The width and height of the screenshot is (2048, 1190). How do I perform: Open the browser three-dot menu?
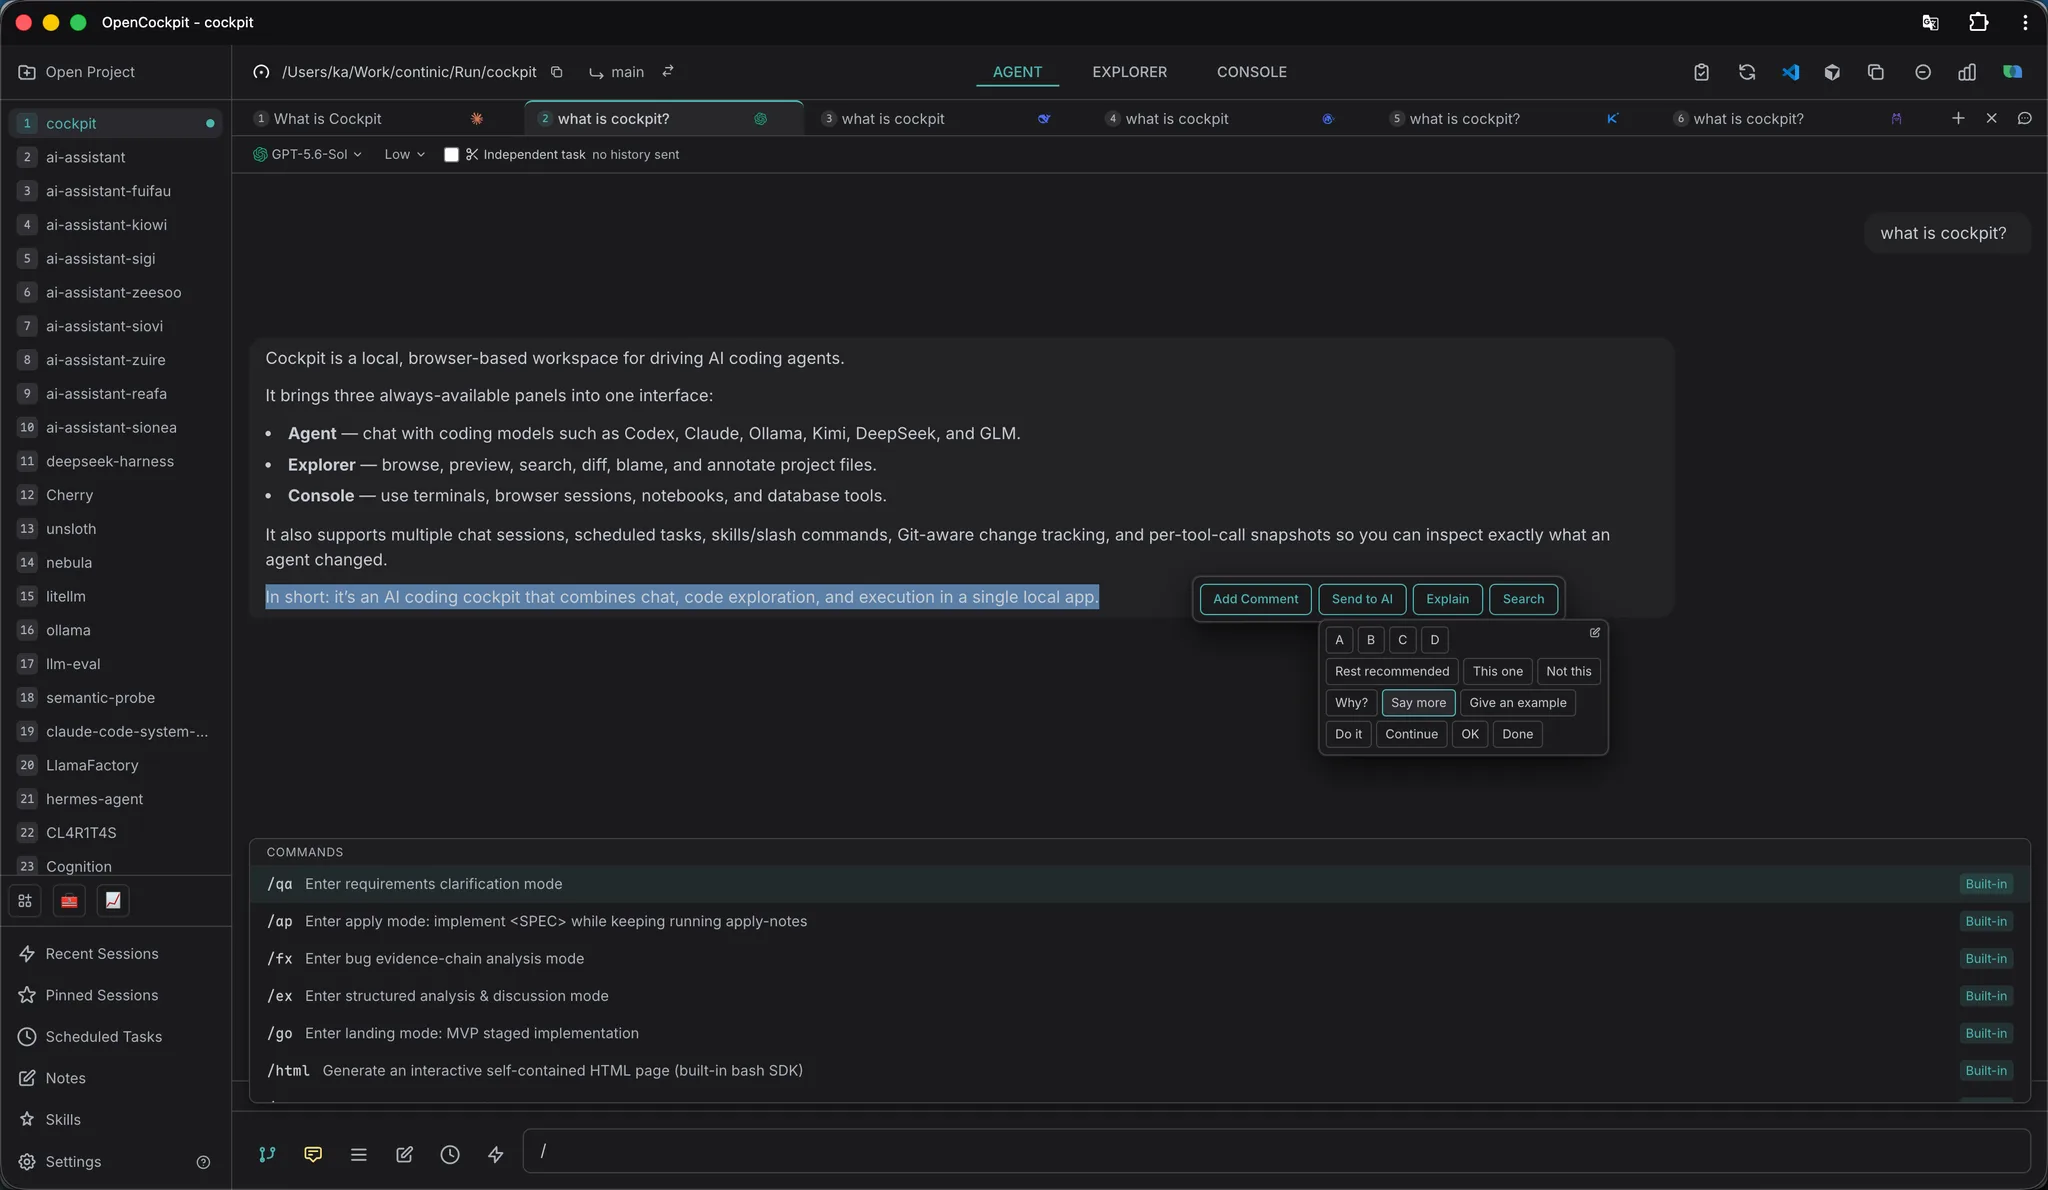point(2025,22)
